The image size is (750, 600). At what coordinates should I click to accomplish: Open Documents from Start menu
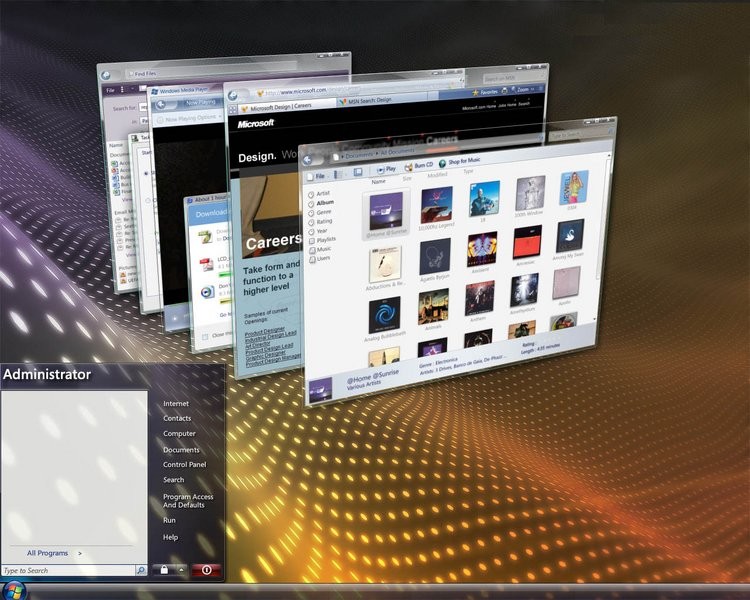pyautogui.click(x=181, y=450)
